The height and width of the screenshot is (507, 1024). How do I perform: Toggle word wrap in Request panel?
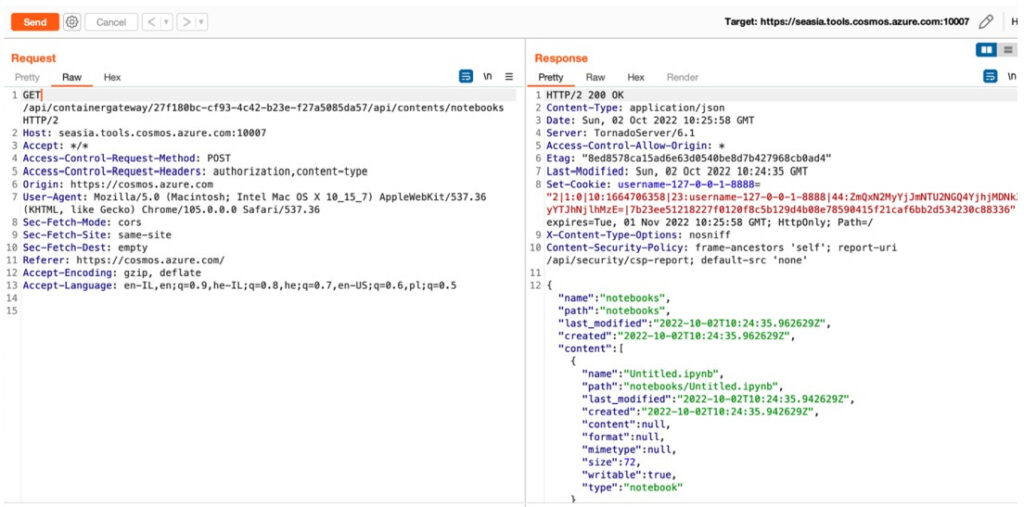click(x=466, y=76)
